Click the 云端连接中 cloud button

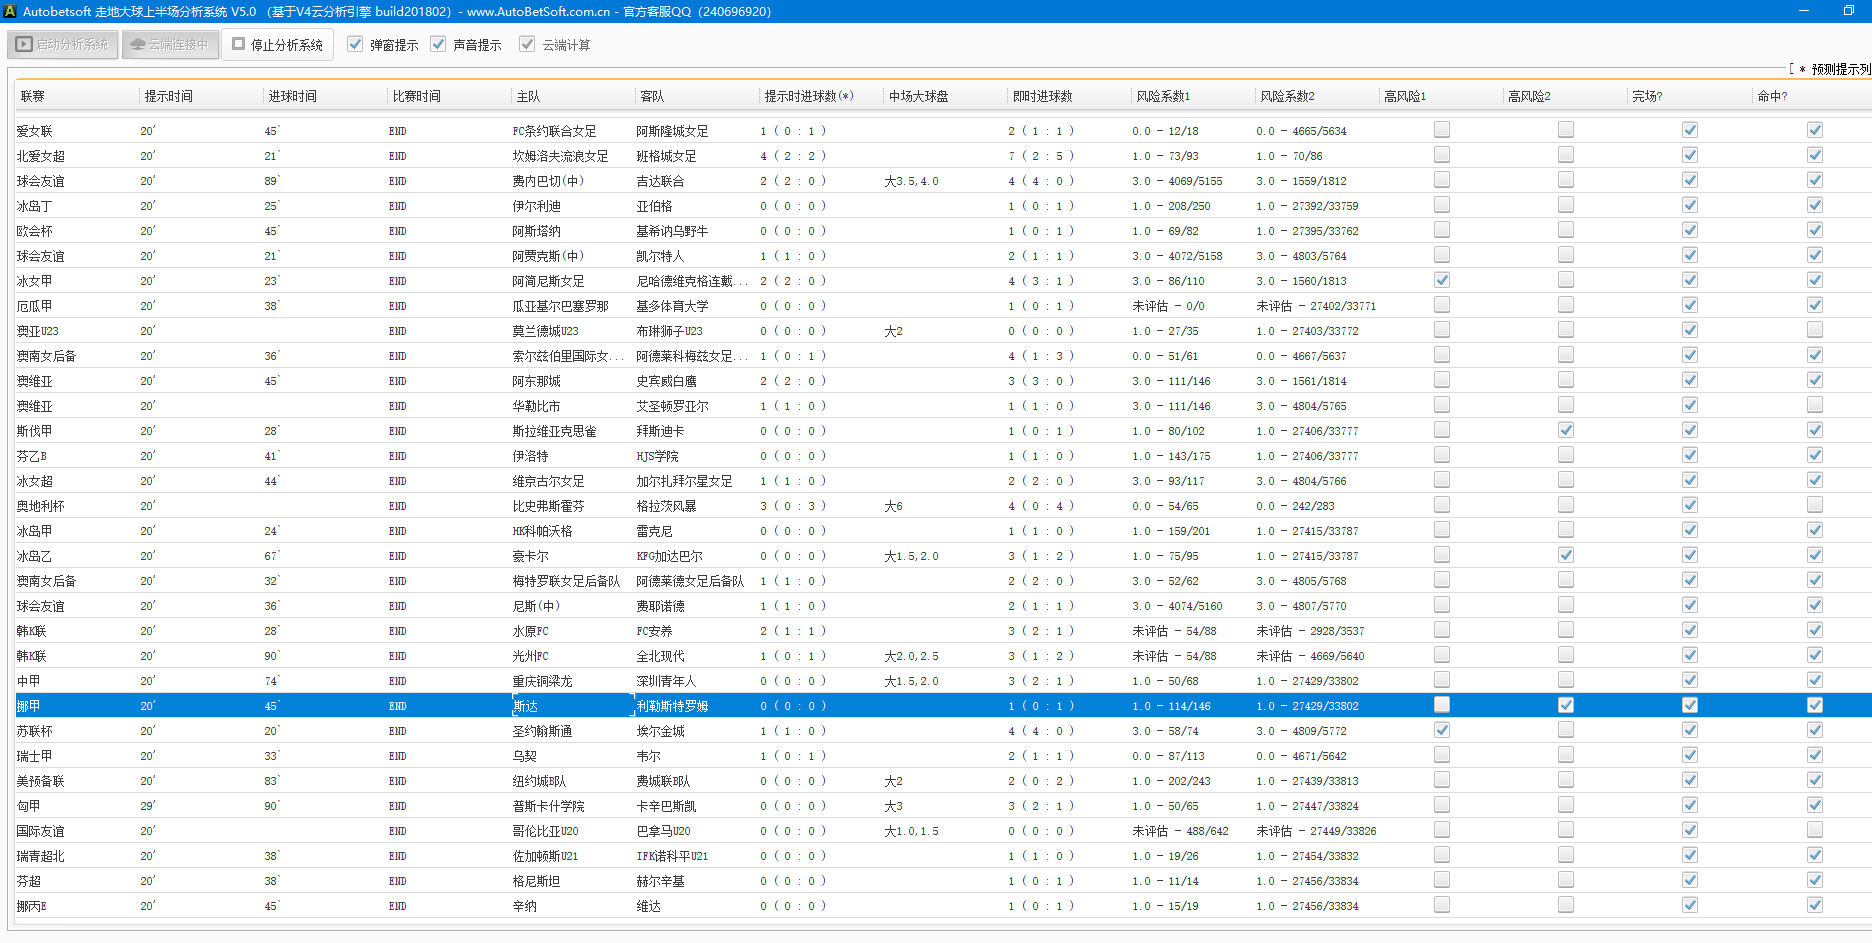(170, 45)
